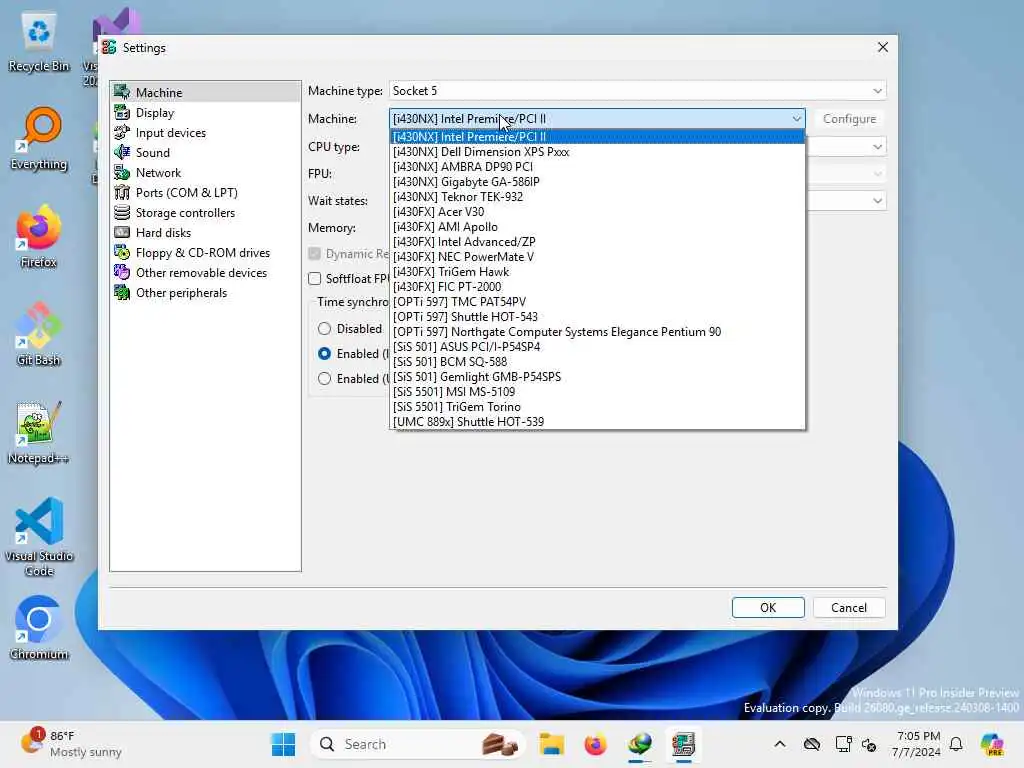Expand the Machine type dropdown
The width and height of the screenshot is (1024, 768).
click(x=637, y=91)
